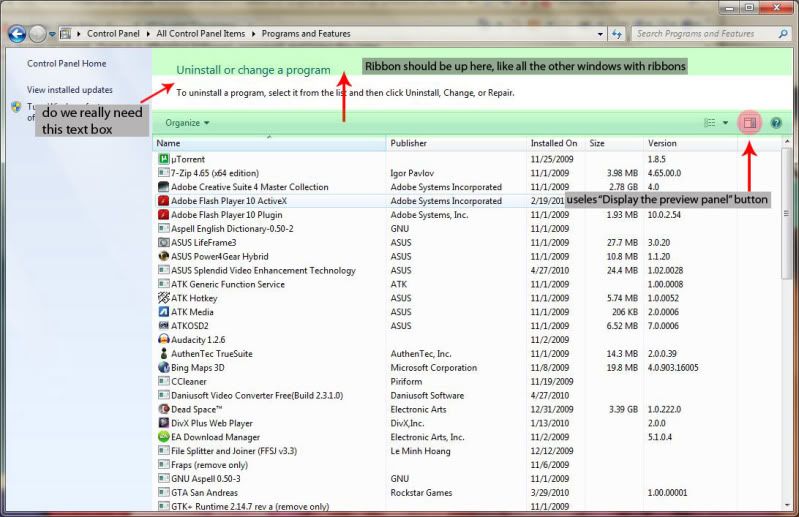799x517 pixels.
Task: Click the Control Panel breadcrumb
Action: pos(113,34)
